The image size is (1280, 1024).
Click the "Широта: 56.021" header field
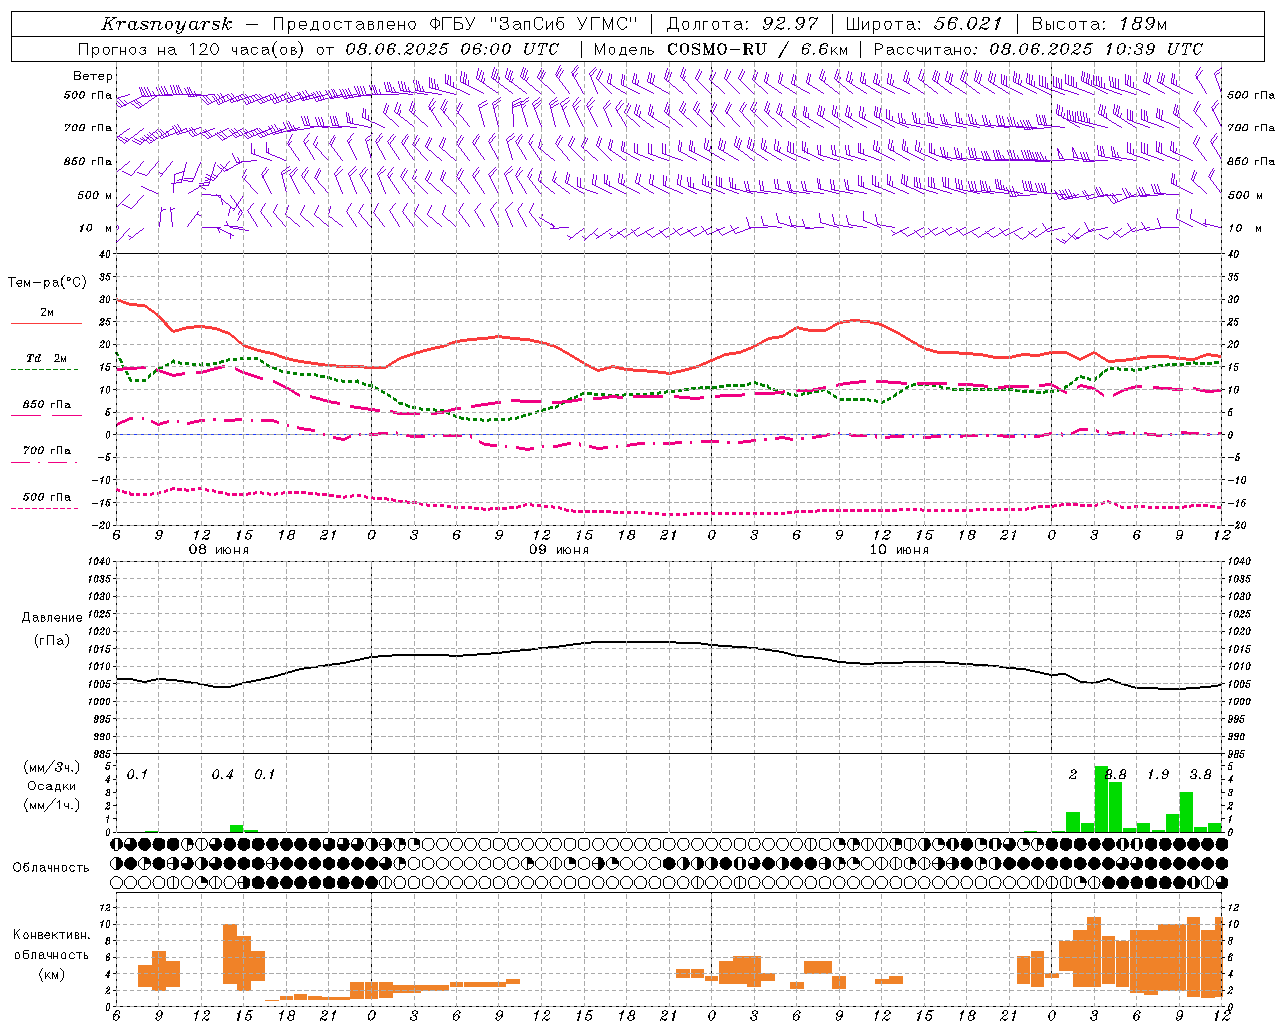click(x=922, y=24)
